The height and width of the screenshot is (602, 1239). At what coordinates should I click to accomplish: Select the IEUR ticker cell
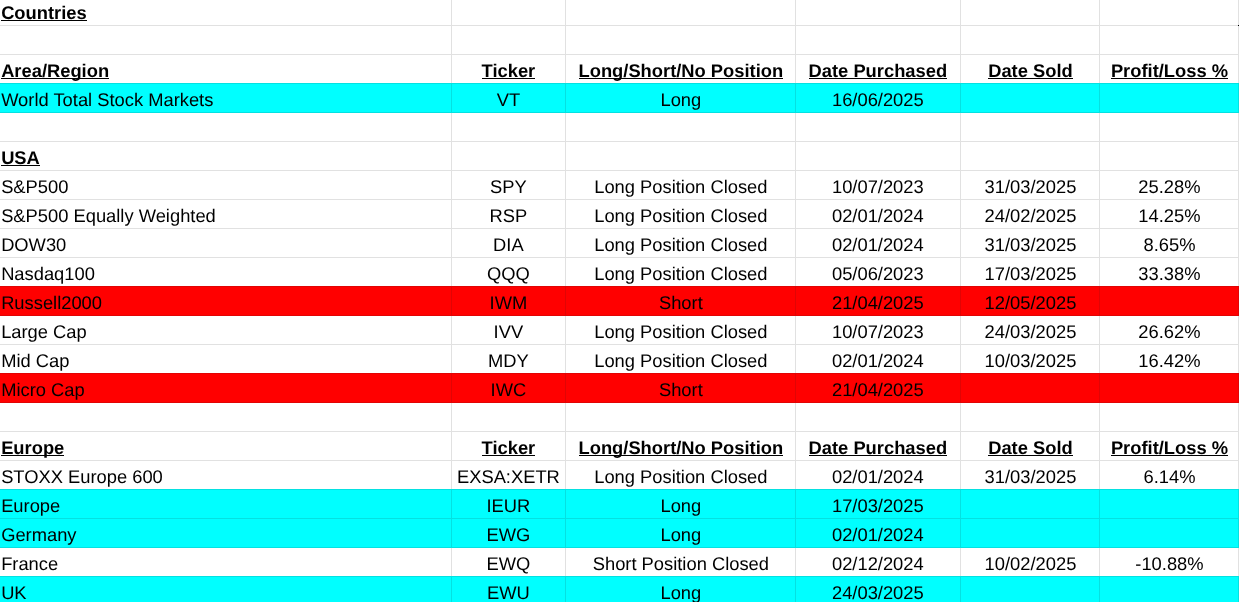508,506
